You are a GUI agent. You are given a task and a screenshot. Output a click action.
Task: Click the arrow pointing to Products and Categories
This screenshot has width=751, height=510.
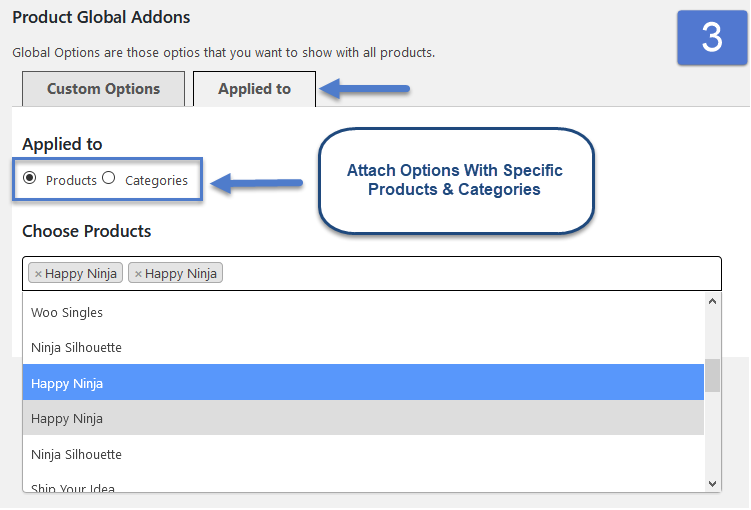tap(257, 183)
